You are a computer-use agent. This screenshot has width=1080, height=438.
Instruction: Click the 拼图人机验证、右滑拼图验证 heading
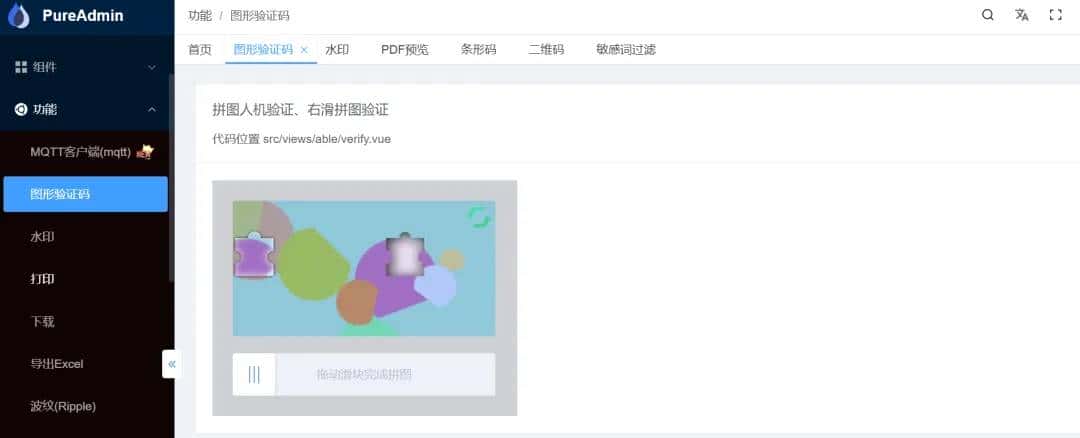300,110
